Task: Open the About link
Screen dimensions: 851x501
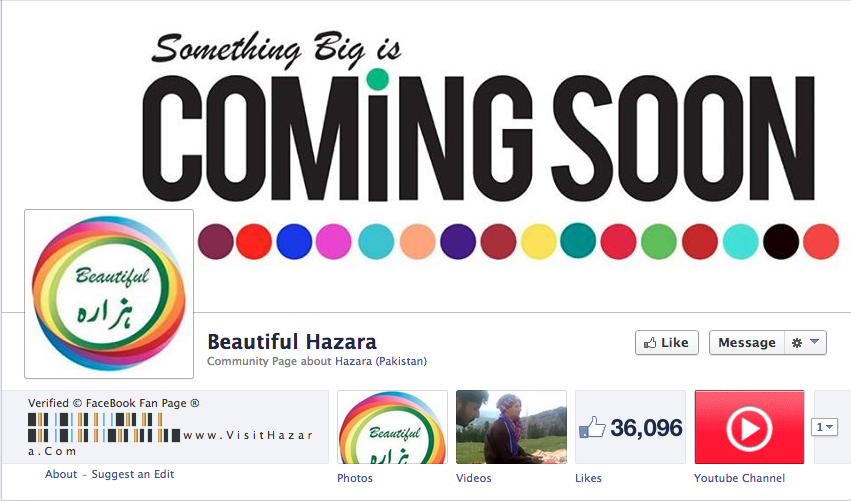Action: [61, 474]
